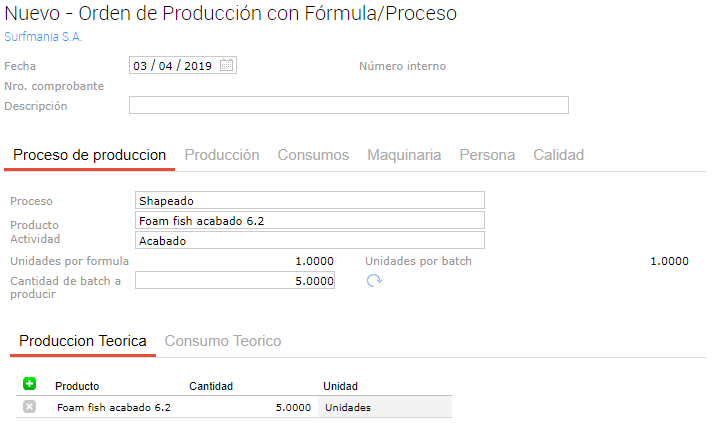Open the calendar picker beside Fecha
723x426 pixels.
(x=227, y=66)
